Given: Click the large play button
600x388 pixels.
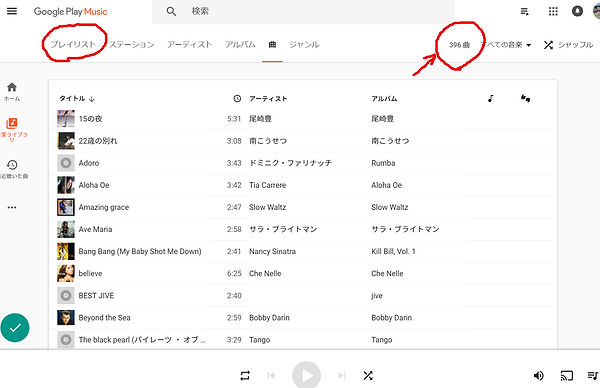Looking at the screenshot, I should (307, 375).
